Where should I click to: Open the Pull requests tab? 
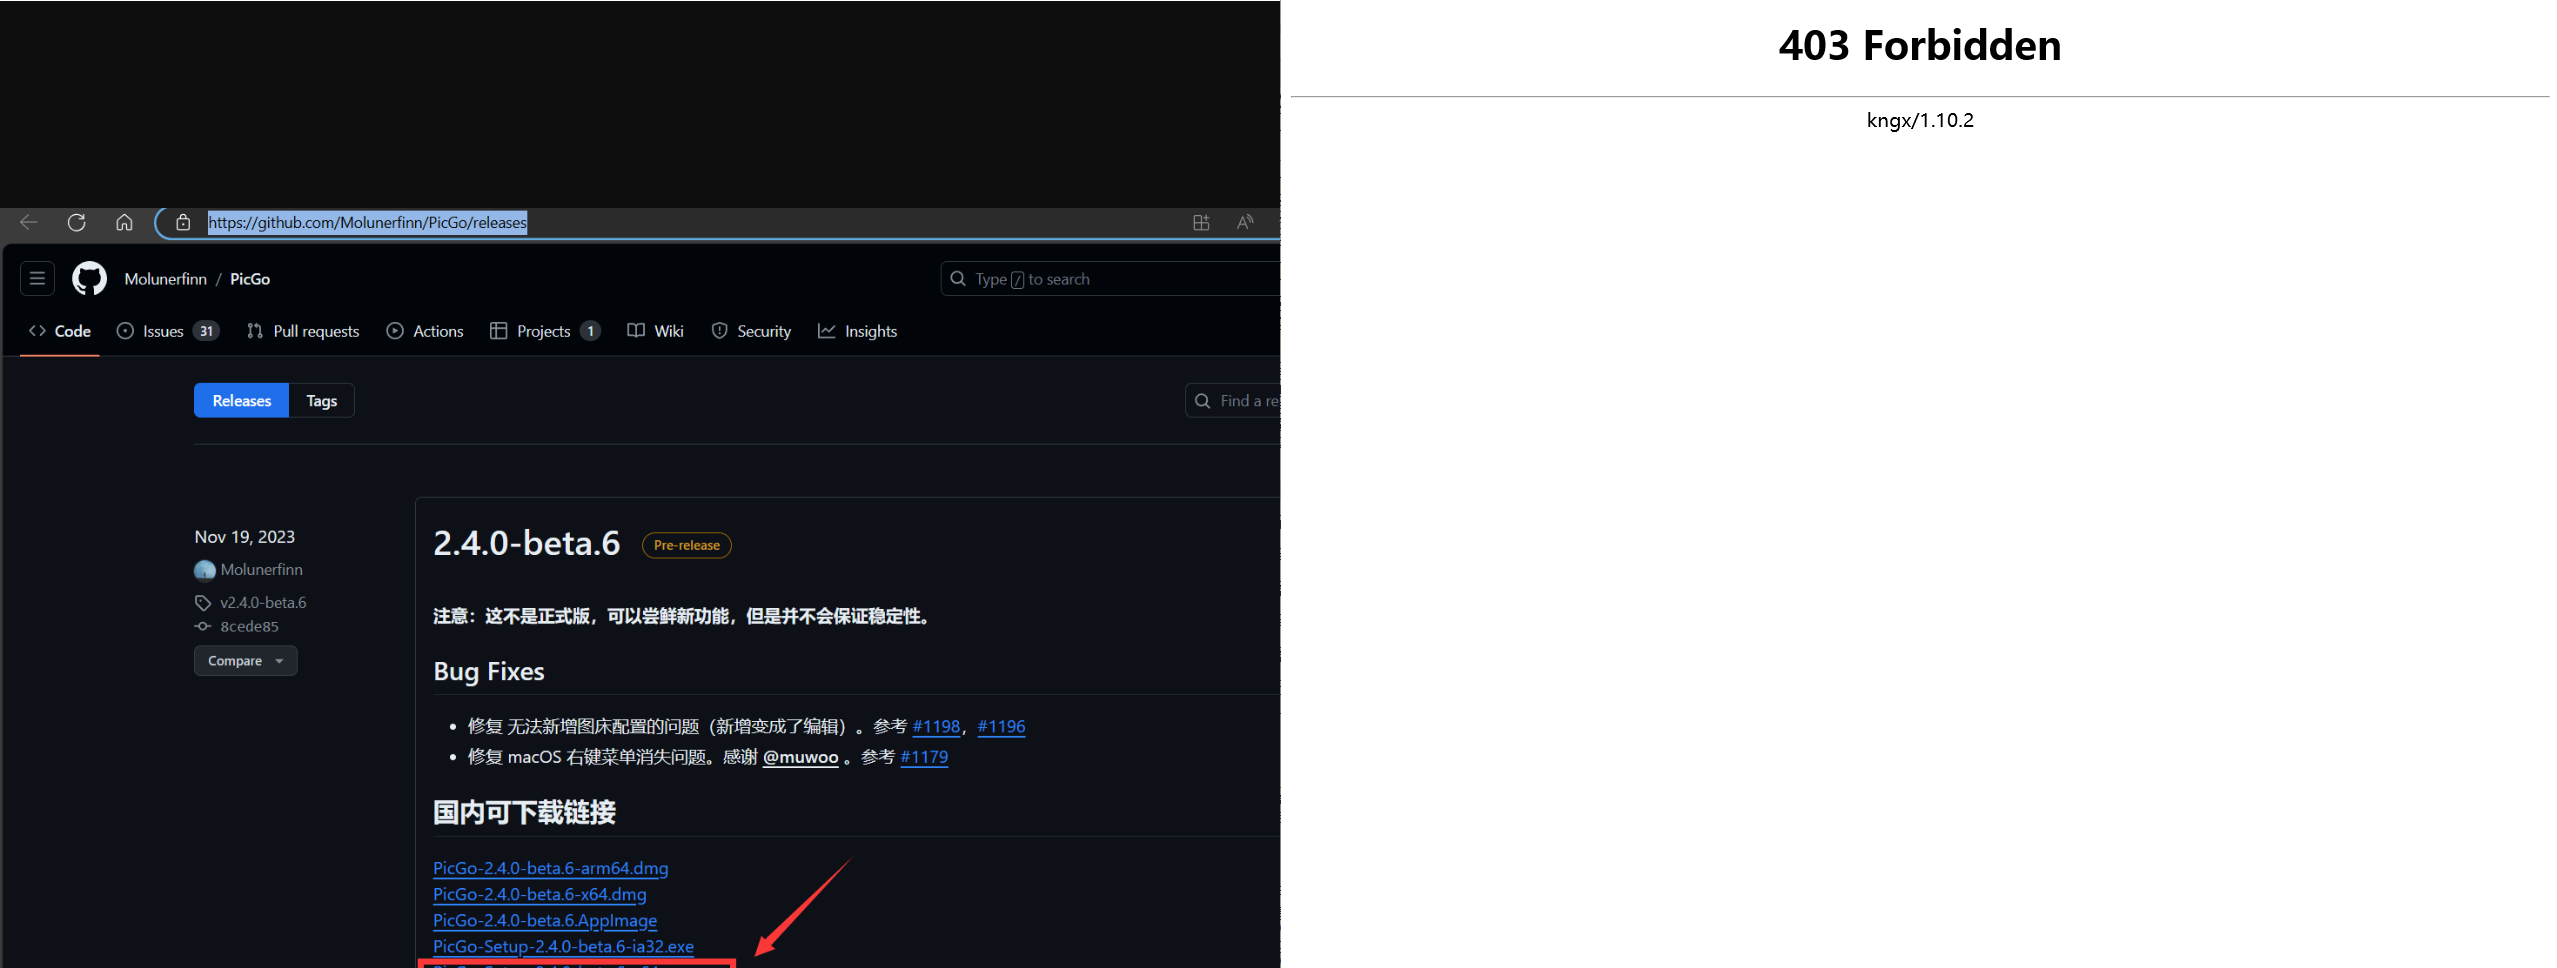point(303,331)
